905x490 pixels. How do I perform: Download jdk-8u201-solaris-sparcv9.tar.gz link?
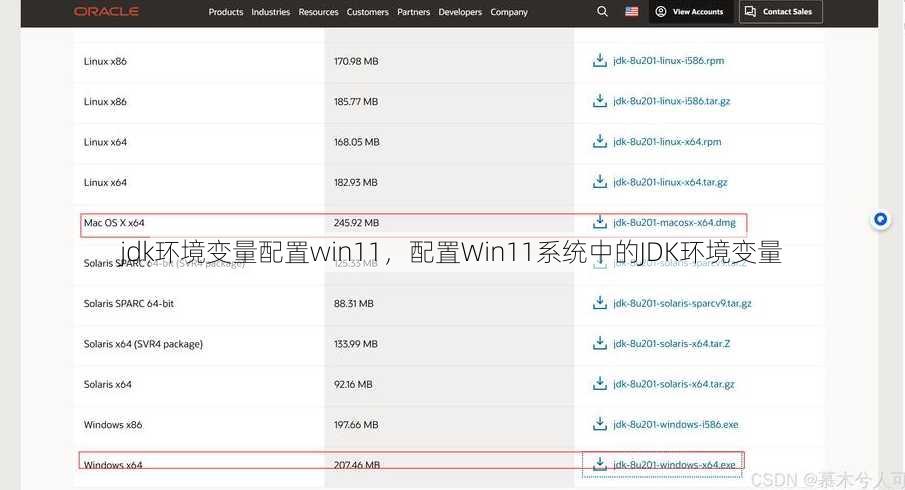(x=682, y=303)
